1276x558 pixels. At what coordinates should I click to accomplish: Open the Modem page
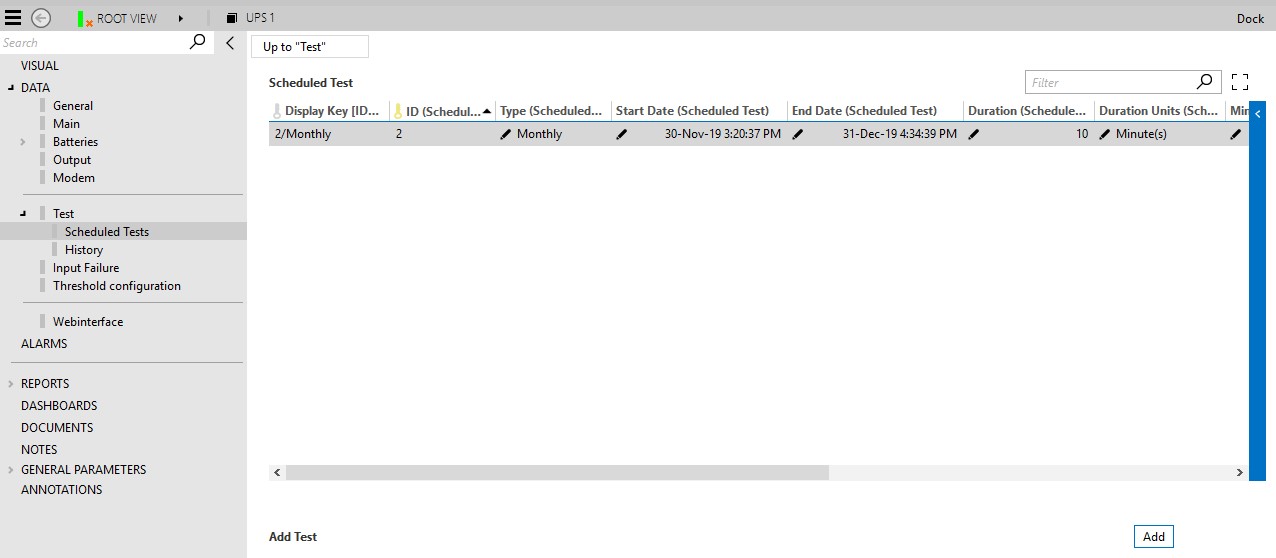click(x=74, y=178)
